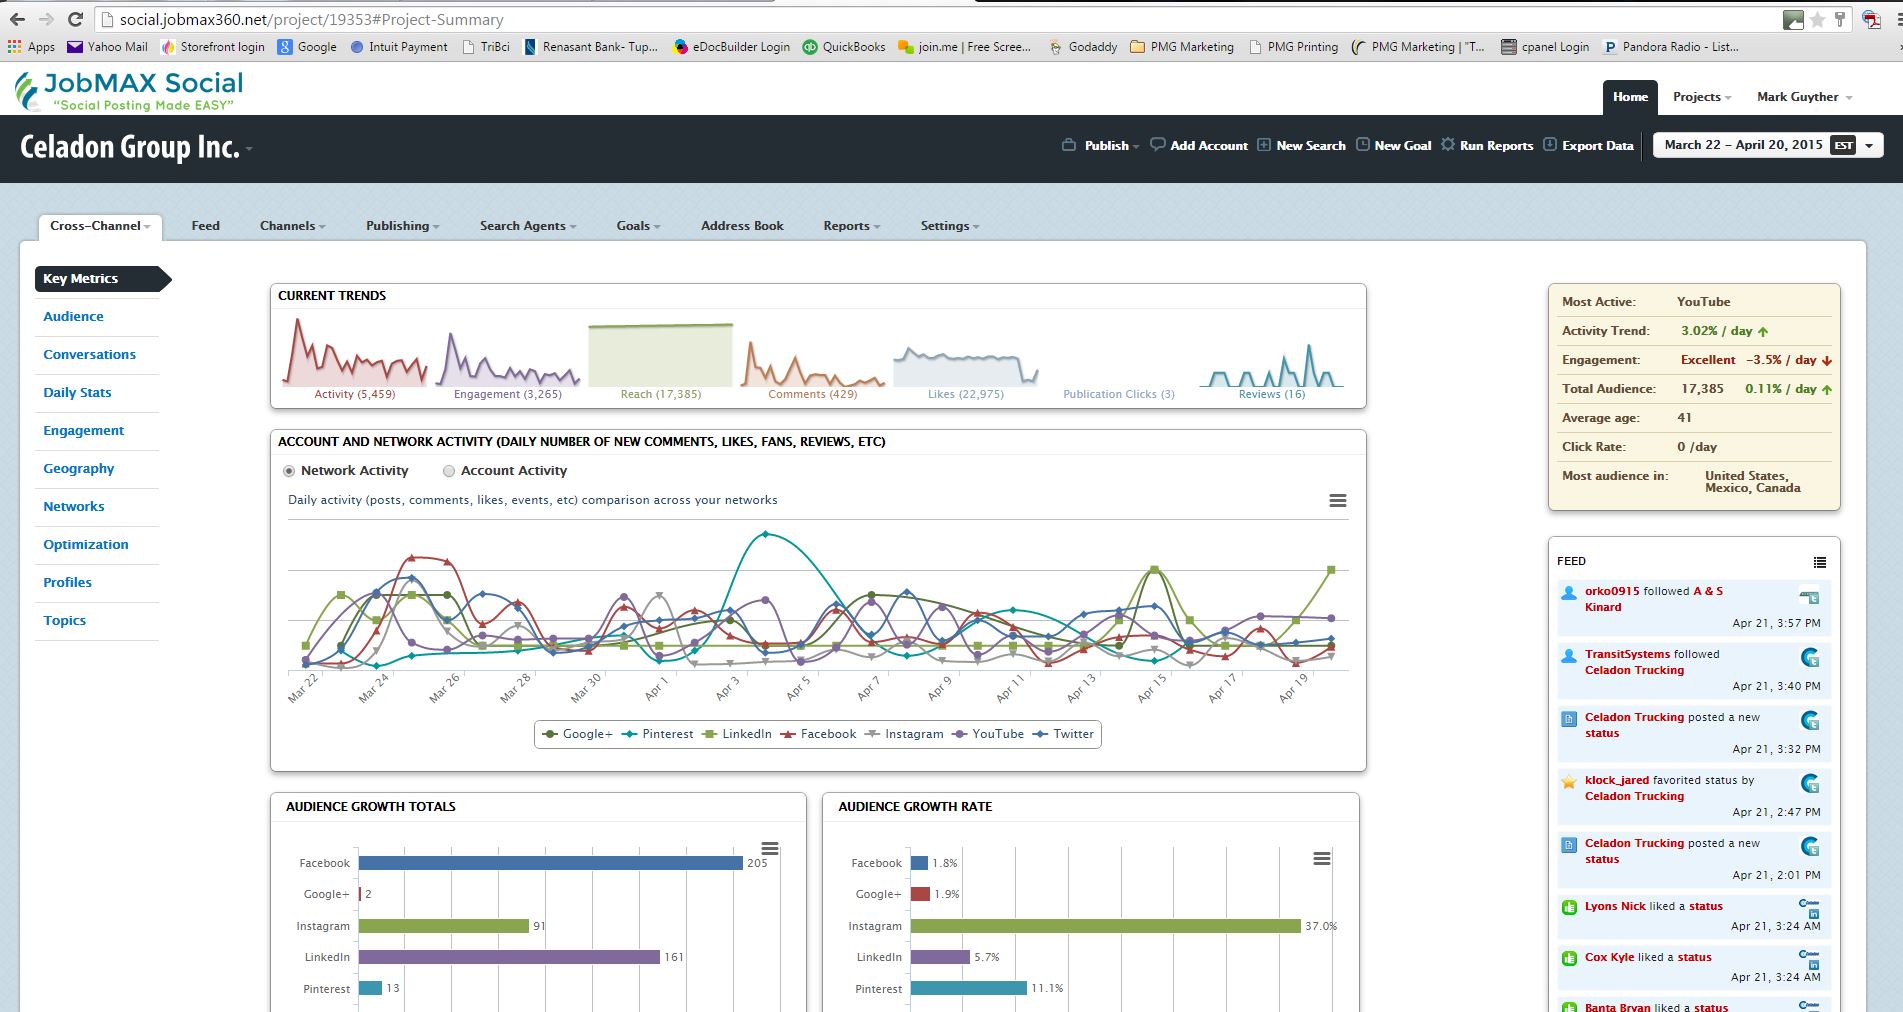Open the Optimization sidebar link
Screen dimensions: 1903x1012
85,544
